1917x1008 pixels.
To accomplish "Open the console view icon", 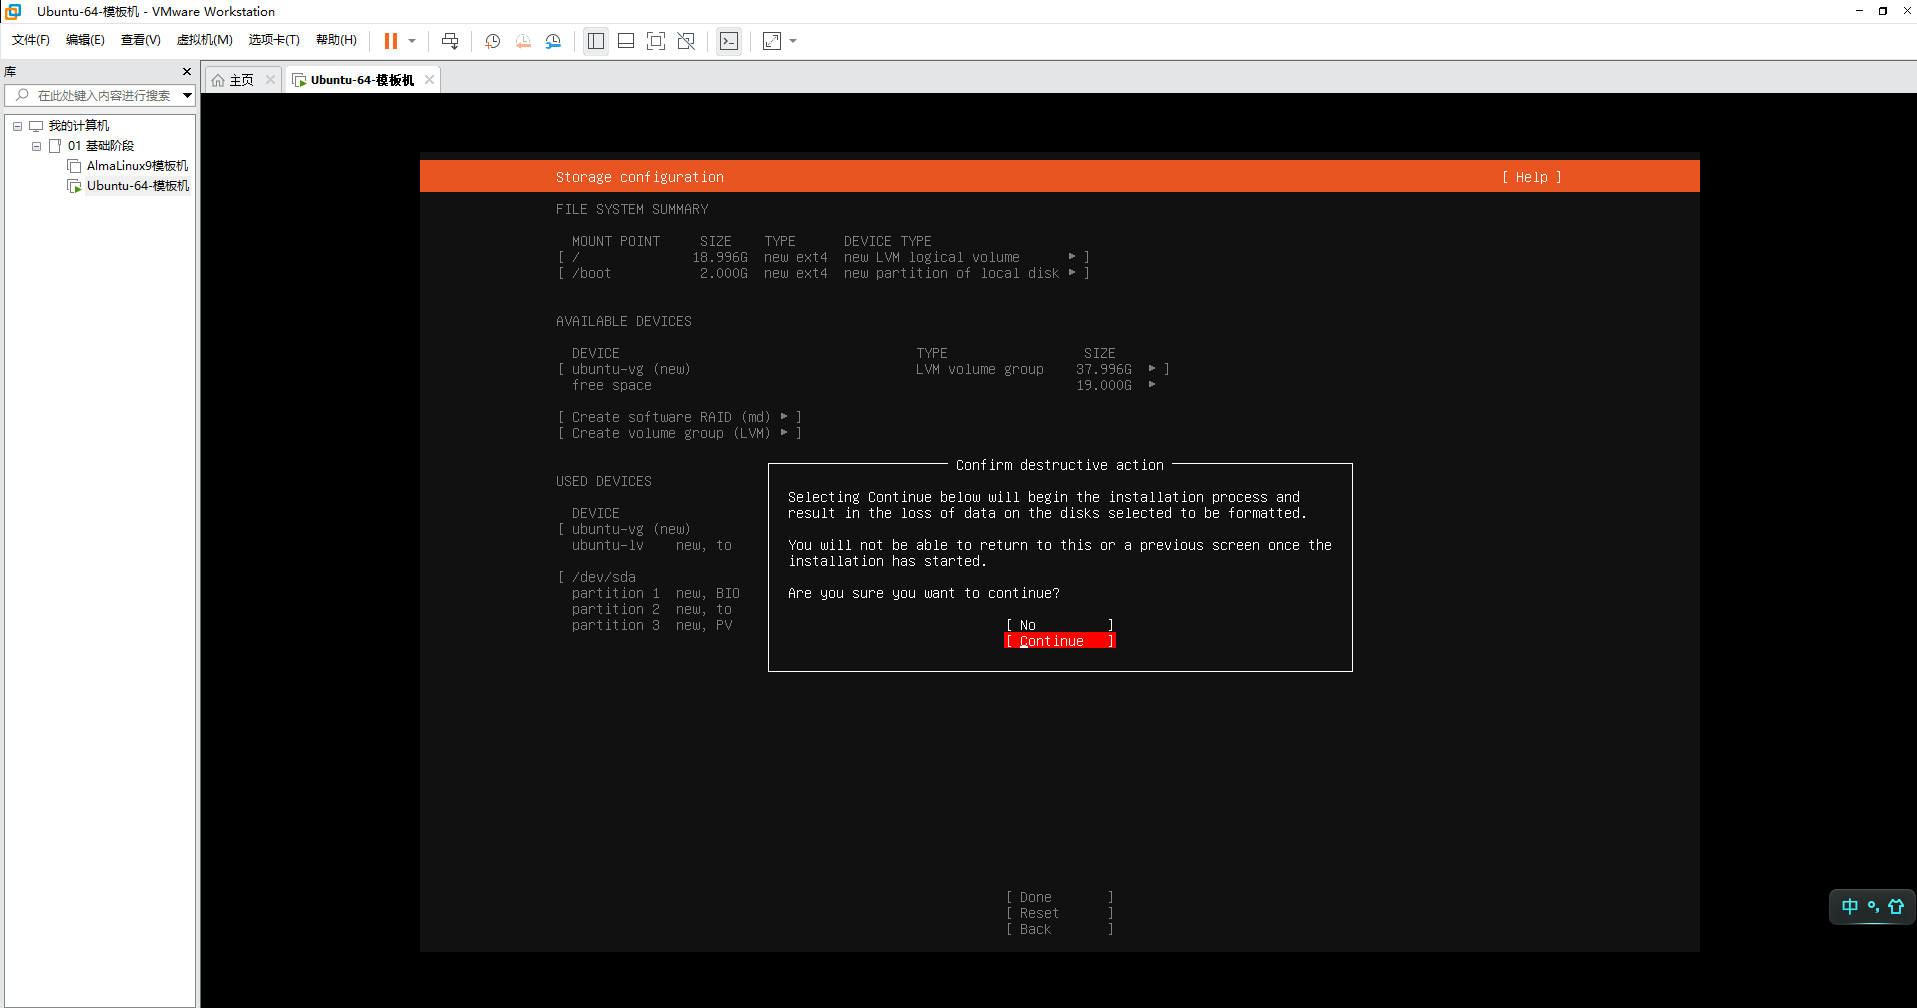I will coord(729,41).
